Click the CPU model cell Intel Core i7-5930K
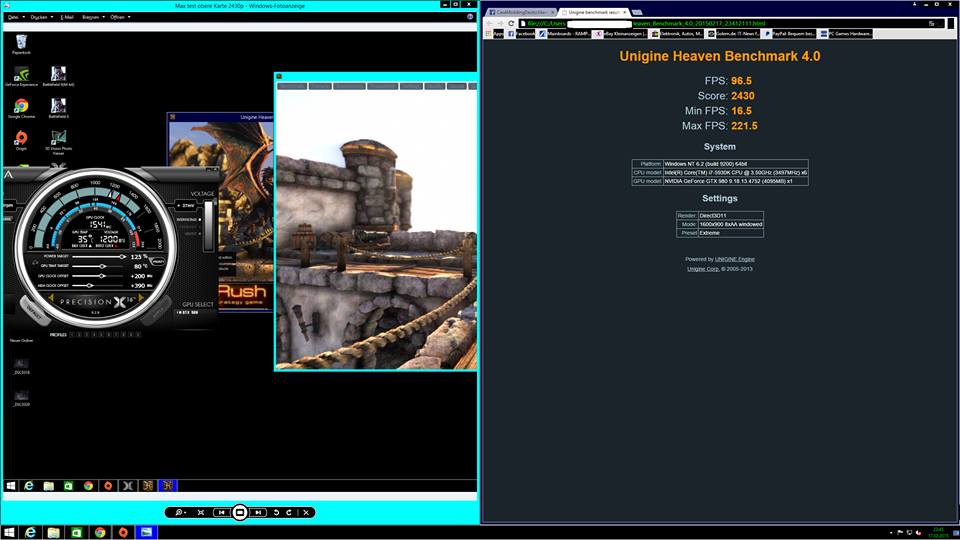 tap(735, 173)
